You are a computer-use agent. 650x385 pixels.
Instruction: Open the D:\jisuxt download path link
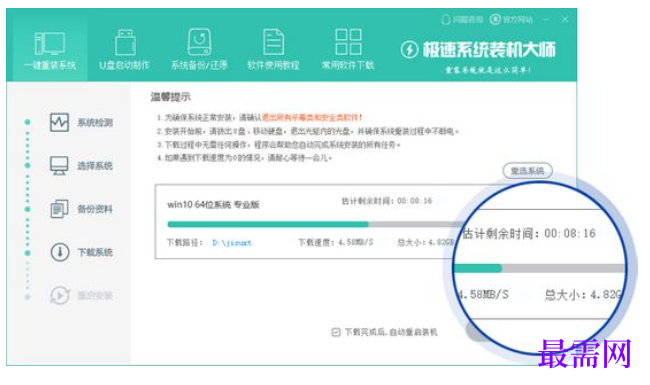pos(232,242)
